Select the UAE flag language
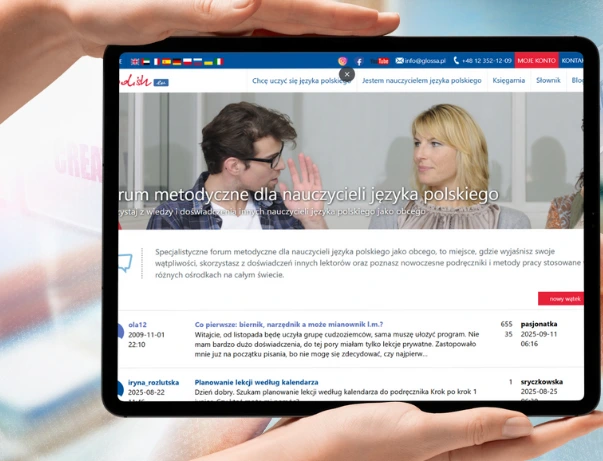The height and width of the screenshot is (461, 603). [x=145, y=62]
